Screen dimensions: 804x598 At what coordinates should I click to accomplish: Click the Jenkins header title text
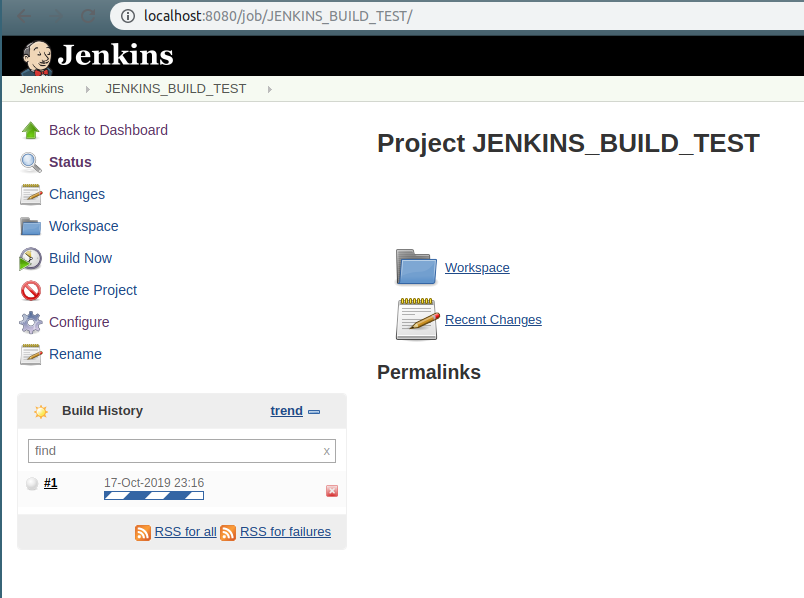click(115, 55)
